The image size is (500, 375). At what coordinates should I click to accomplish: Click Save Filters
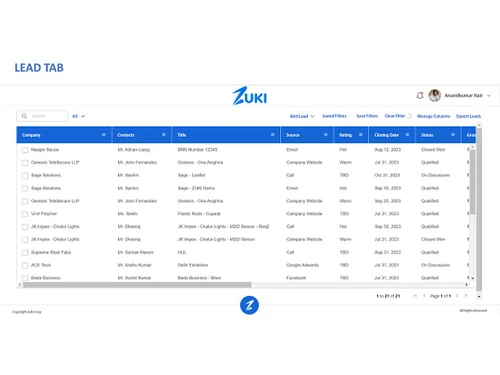[367, 116]
